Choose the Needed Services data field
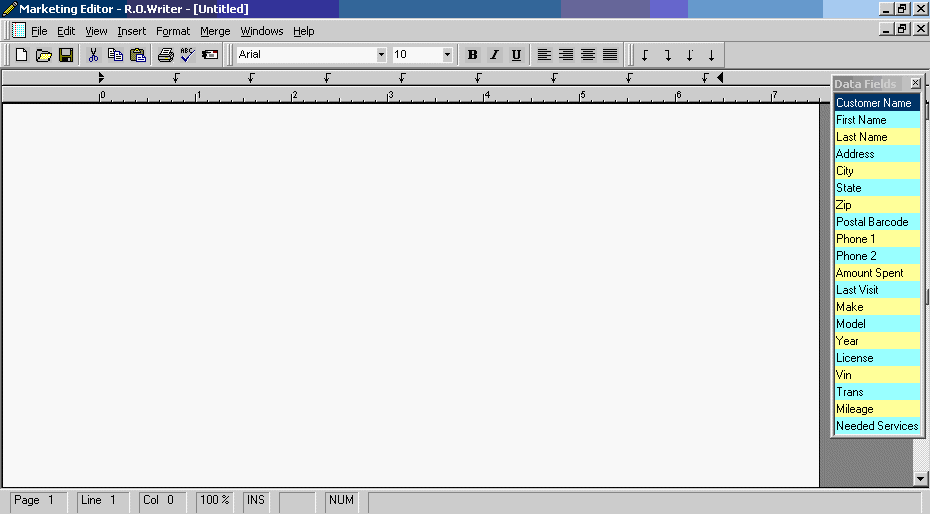This screenshot has width=930, height=514. coord(876,426)
